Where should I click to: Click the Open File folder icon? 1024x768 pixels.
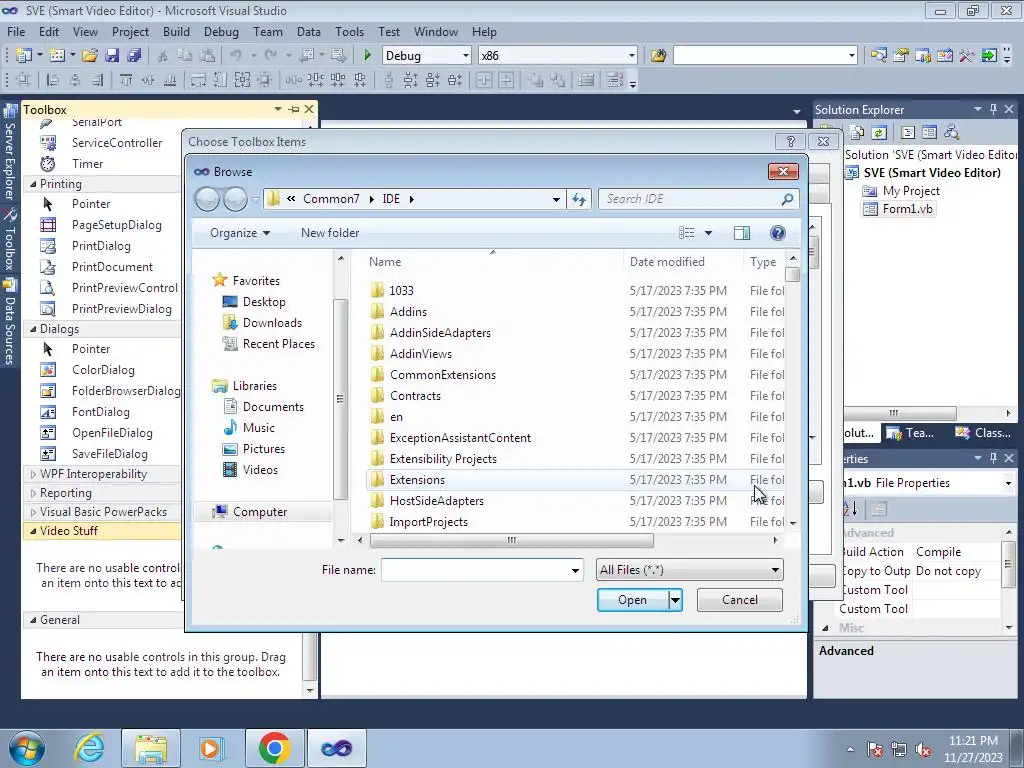pos(90,56)
